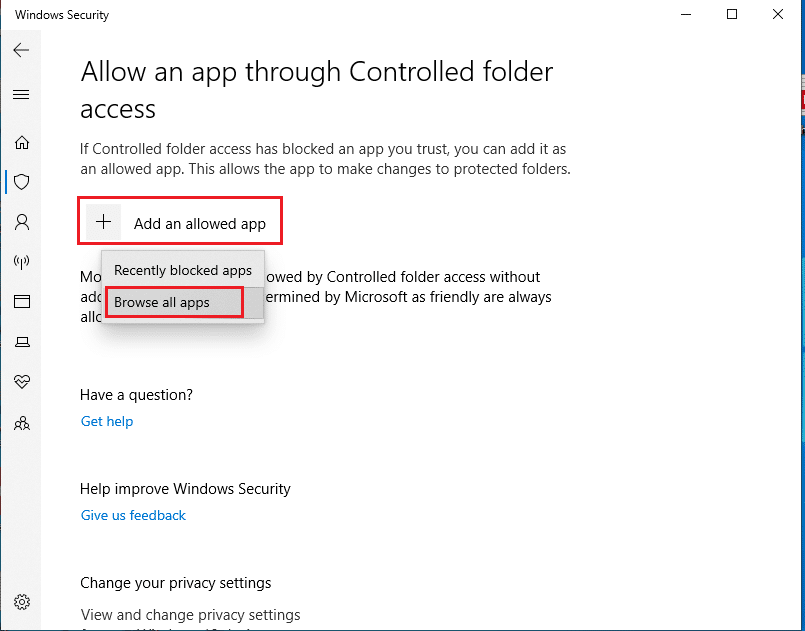Open Account protection person icon
The width and height of the screenshot is (805, 631).
(x=22, y=222)
